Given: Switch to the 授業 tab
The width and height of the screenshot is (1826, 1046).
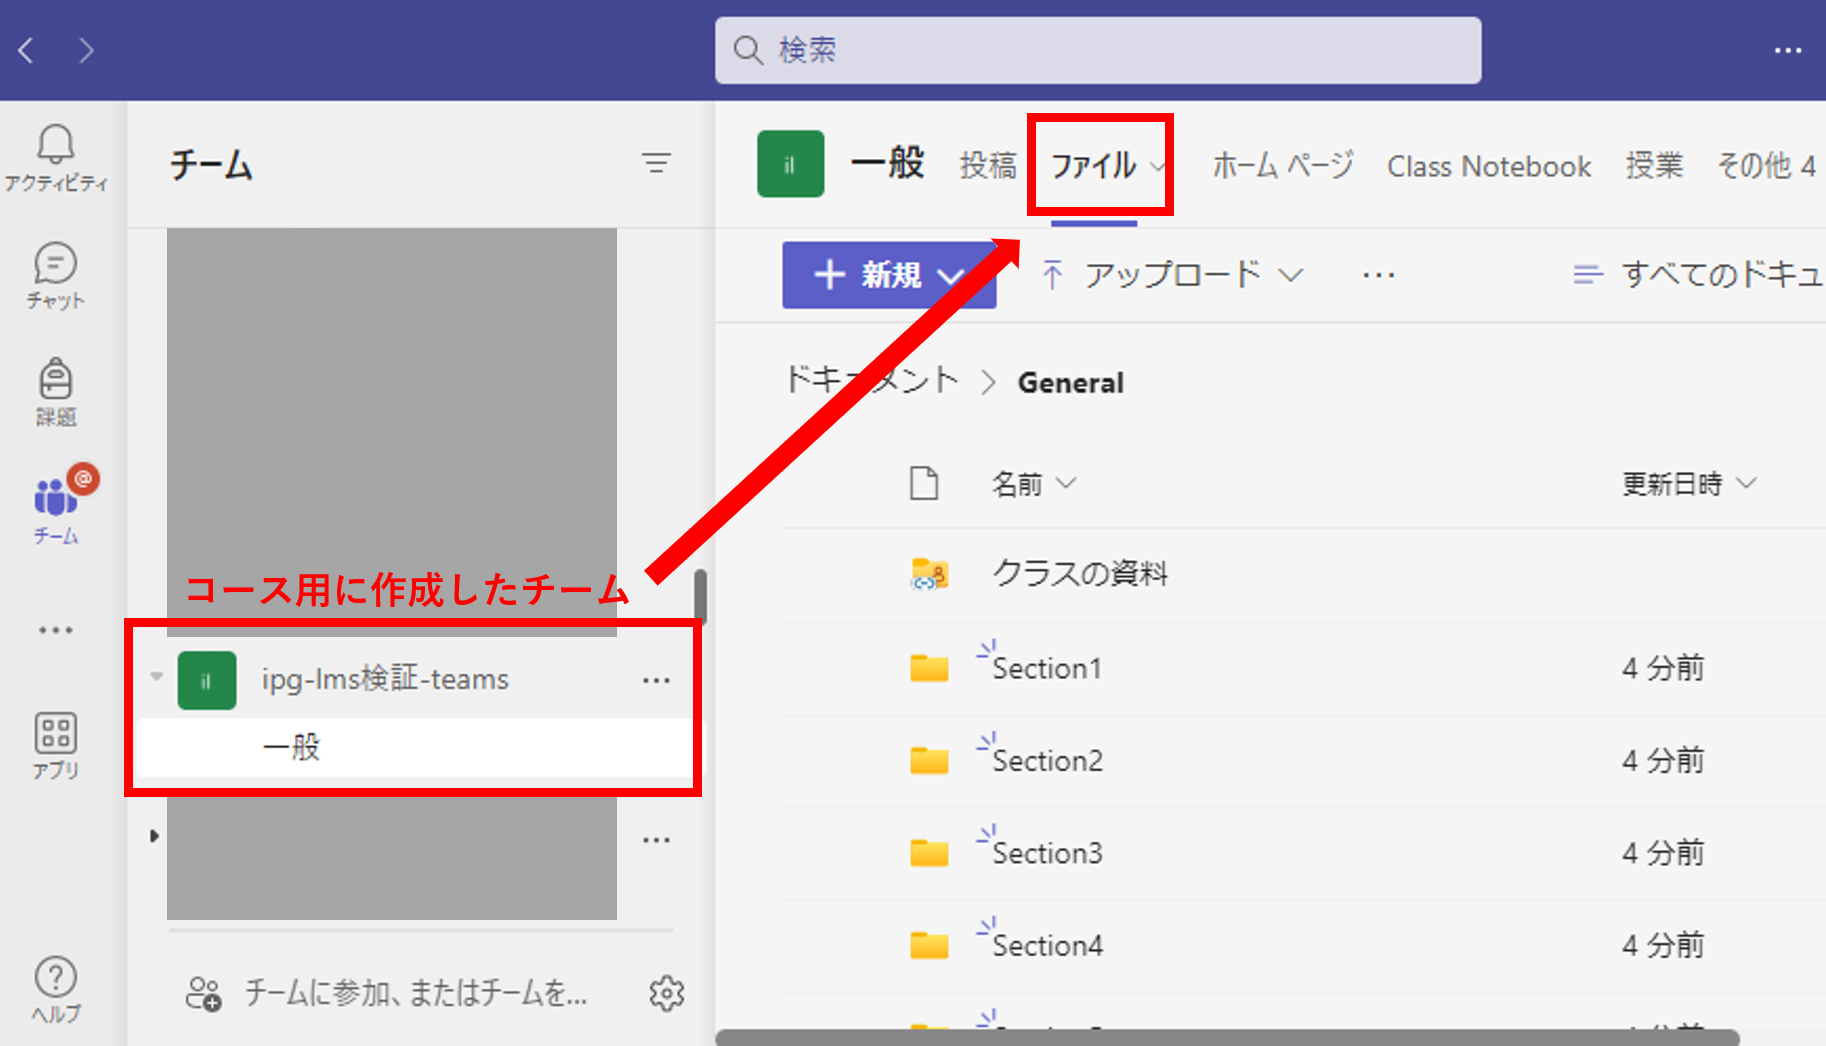Looking at the screenshot, I should 1654,165.
